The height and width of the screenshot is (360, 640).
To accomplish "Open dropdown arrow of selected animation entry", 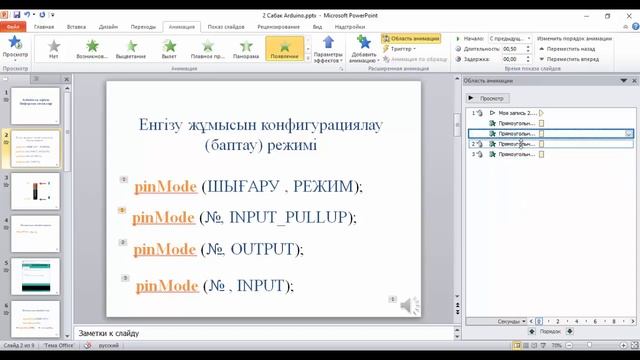I will [629, 133].
